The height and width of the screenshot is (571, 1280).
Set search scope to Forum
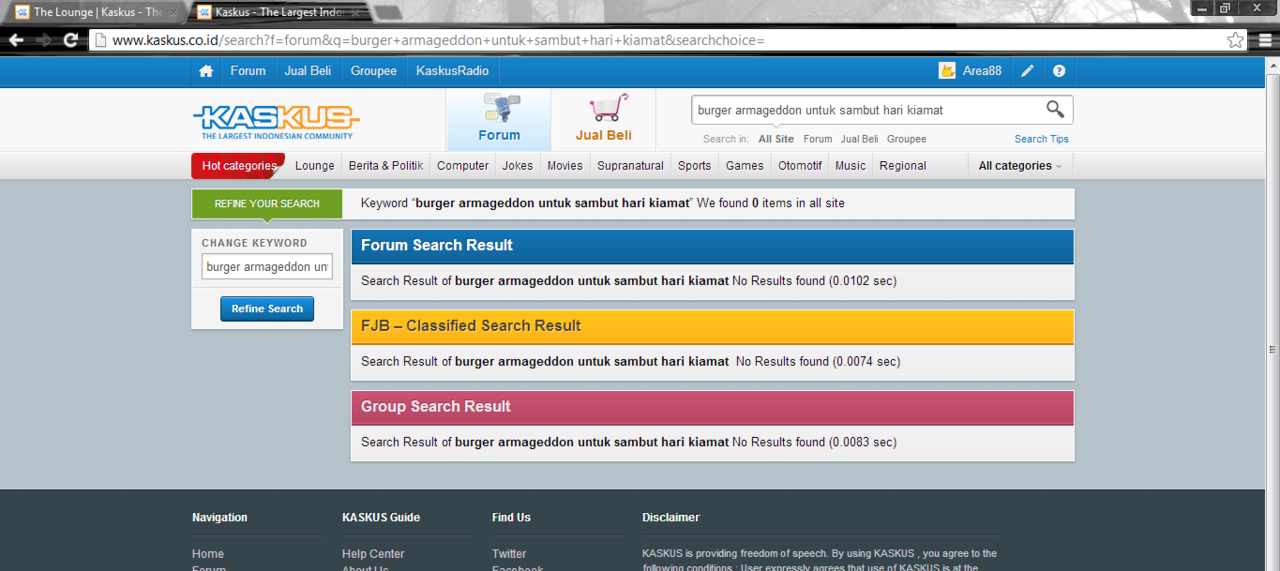[x=818, y=139]
